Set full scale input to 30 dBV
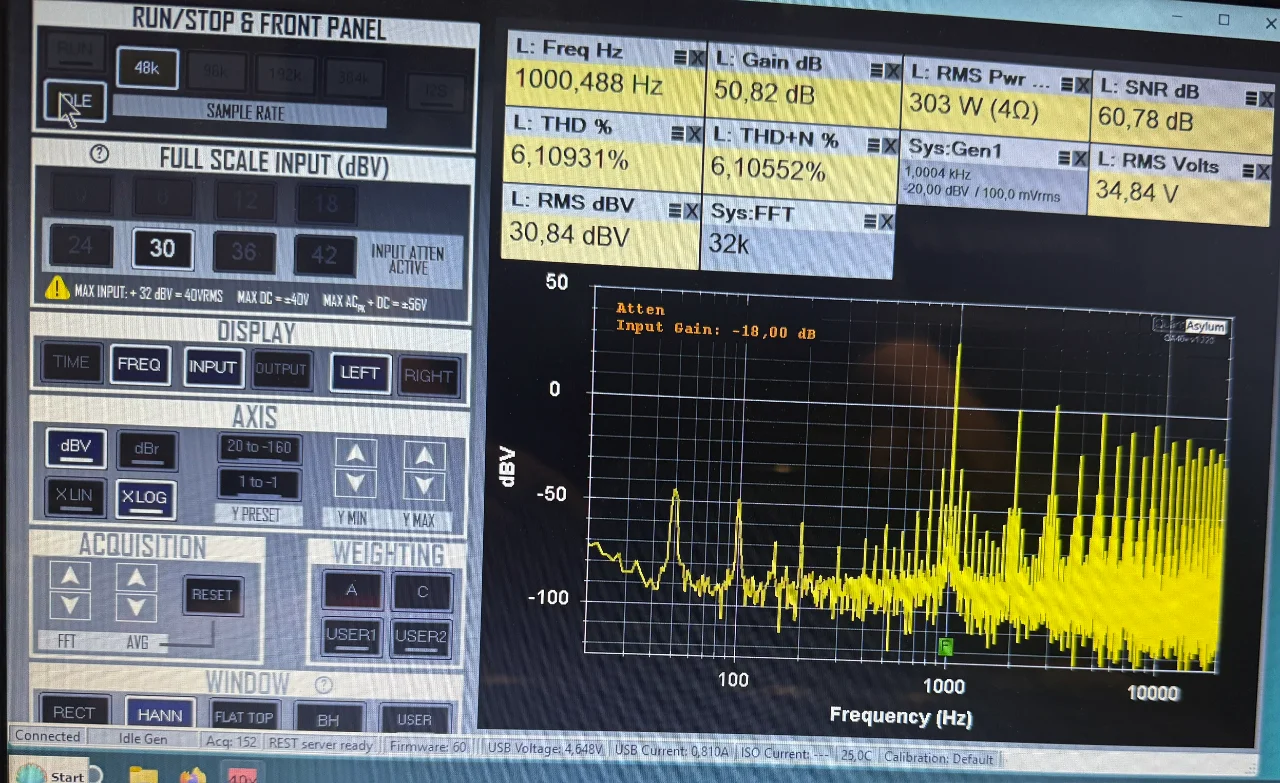Screen dimensions: 1280x783 [162, 248]
